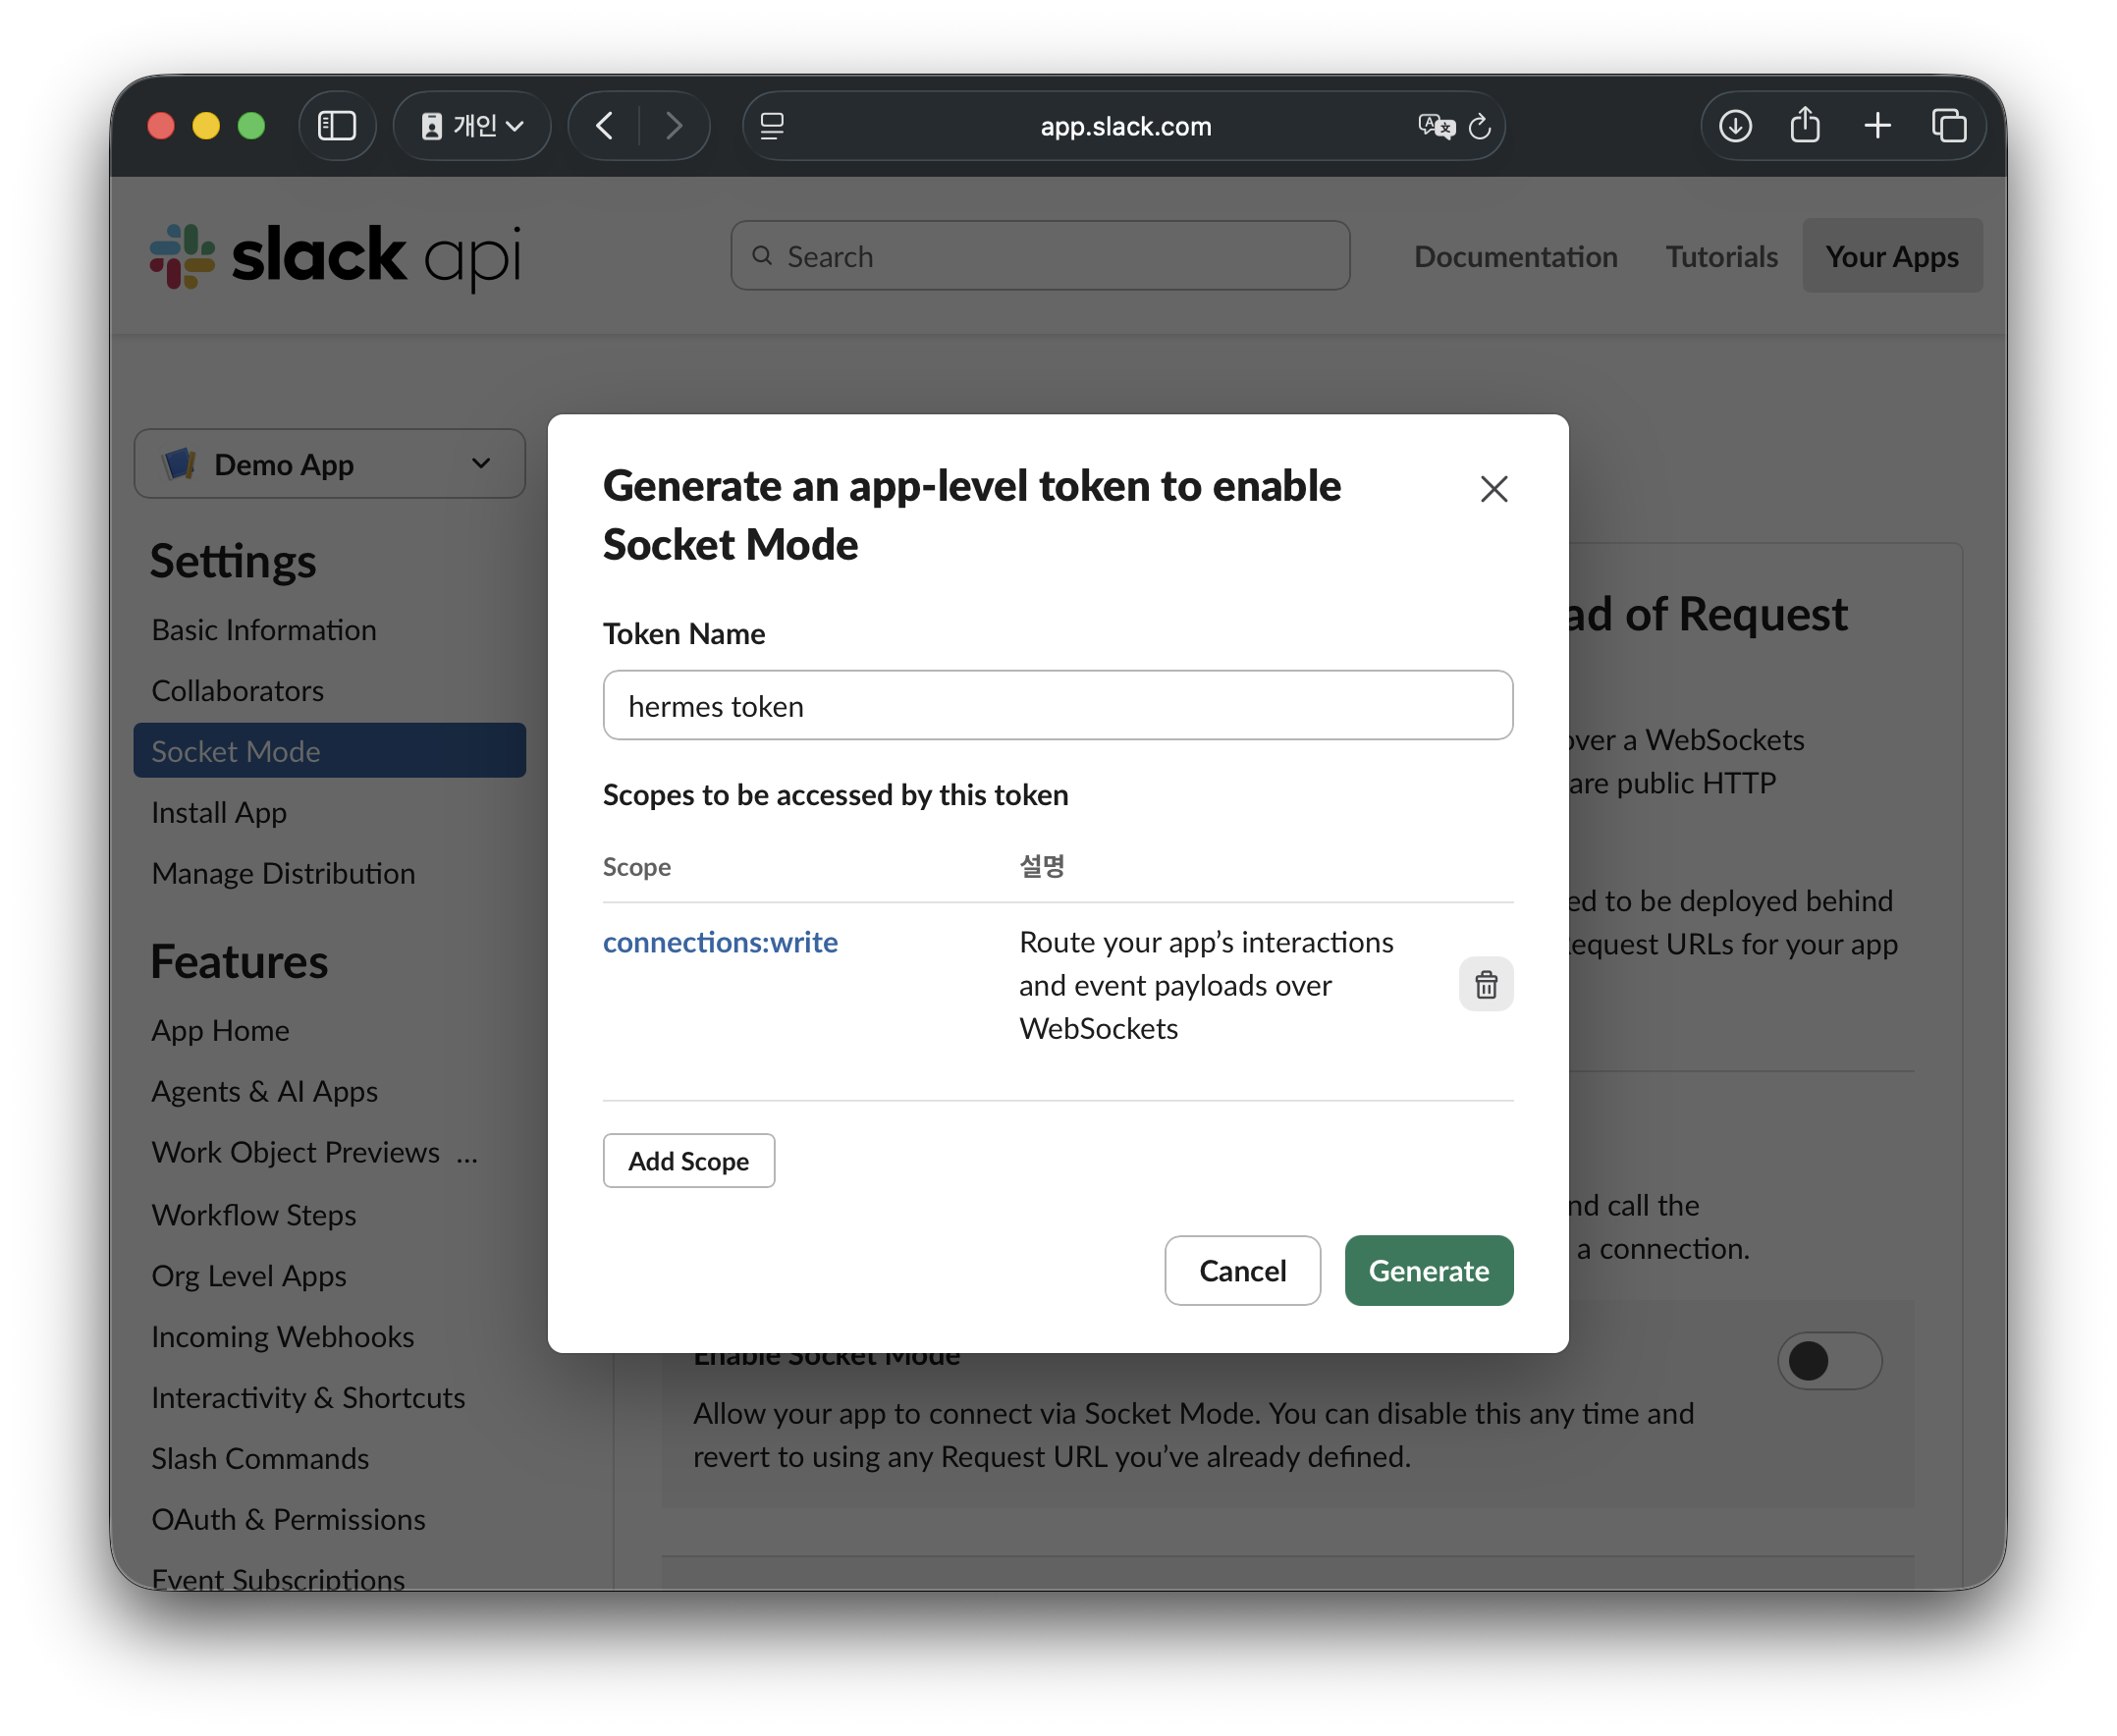The width and height of the screenshot is (2117, 1736).
Task: Delete the connections:write scope
Action: pos(1486,985)
